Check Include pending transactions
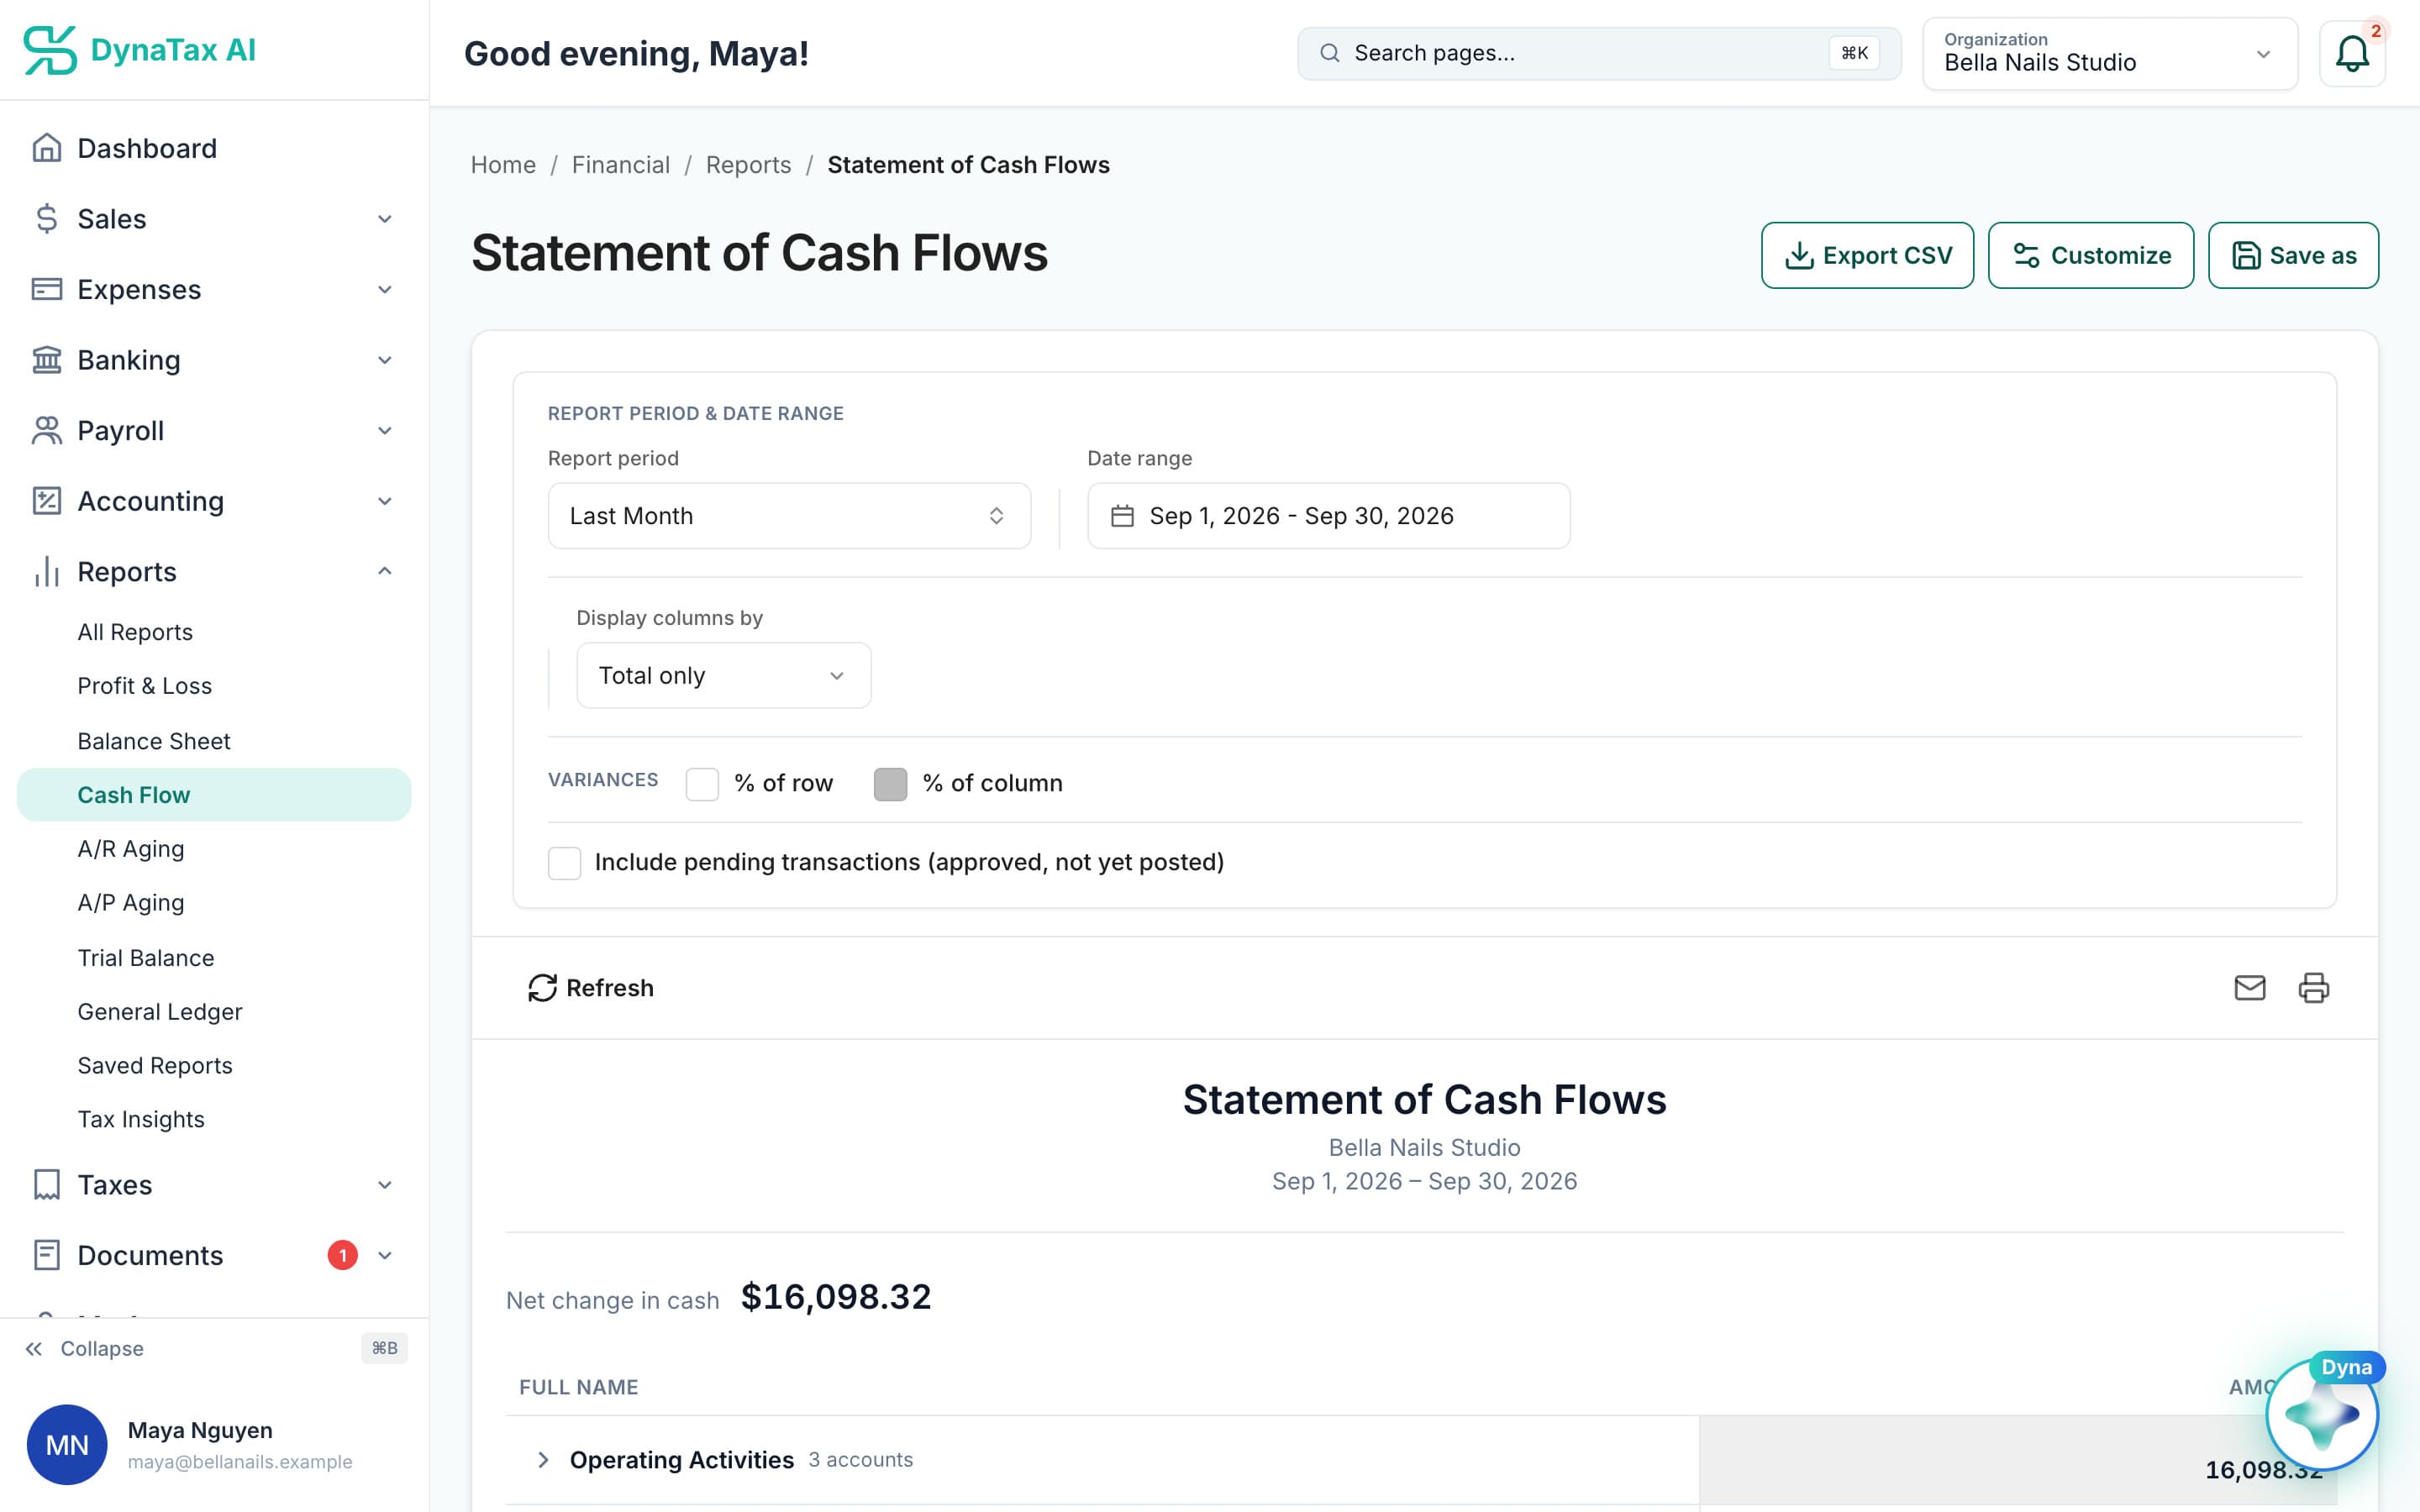The image size is (2420, 1512). pyautogui.click(x=564, y=863)
